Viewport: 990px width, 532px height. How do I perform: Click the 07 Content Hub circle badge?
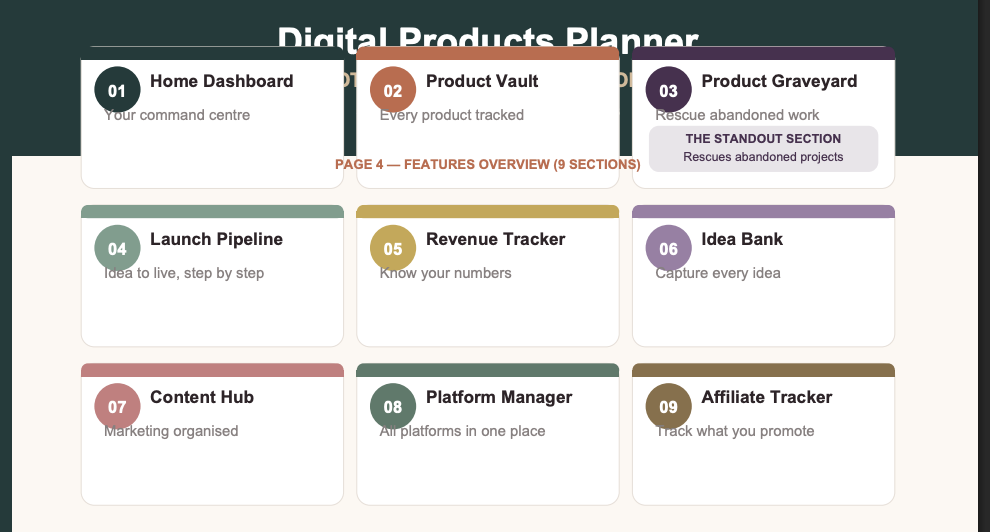[x=117, y=406]
